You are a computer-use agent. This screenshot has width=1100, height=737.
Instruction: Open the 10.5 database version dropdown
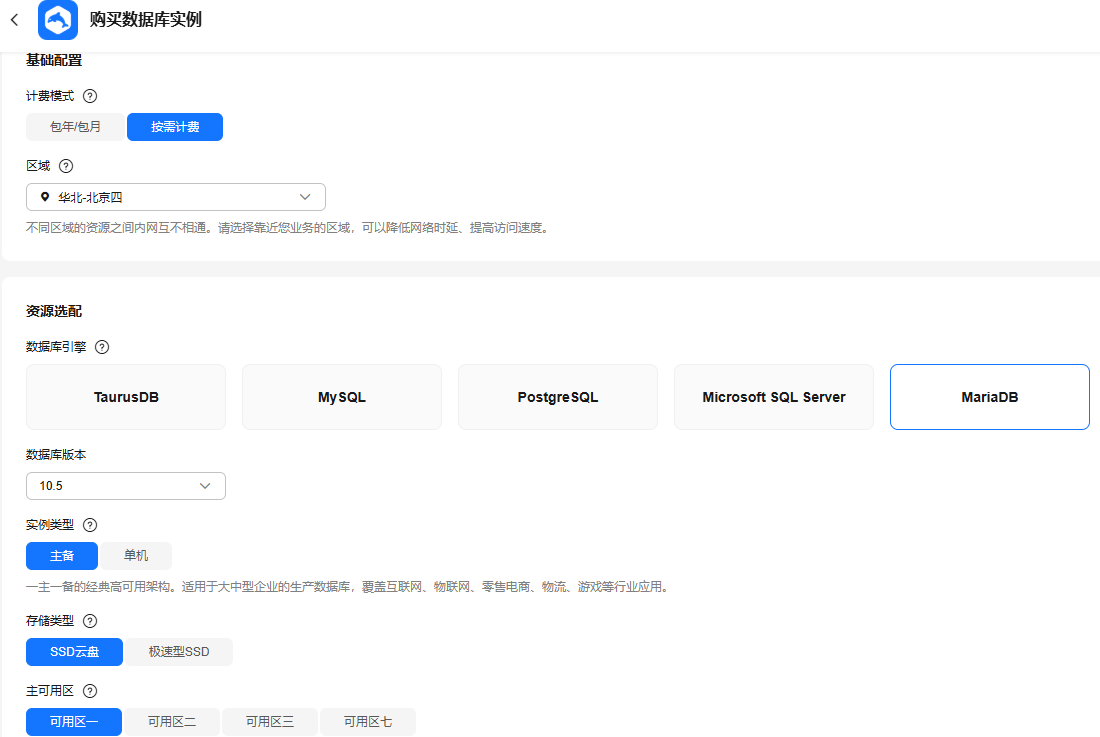[x=126, y=486]
